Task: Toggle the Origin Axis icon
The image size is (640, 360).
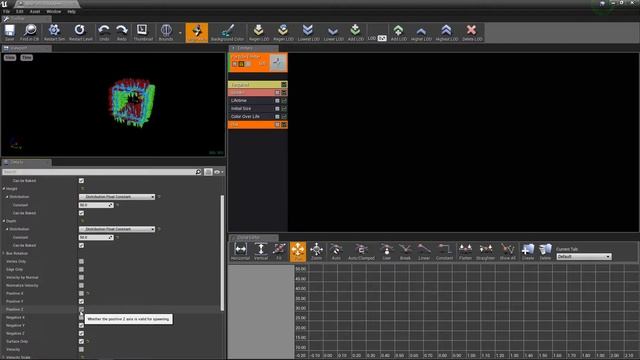Action: [197, 32]
